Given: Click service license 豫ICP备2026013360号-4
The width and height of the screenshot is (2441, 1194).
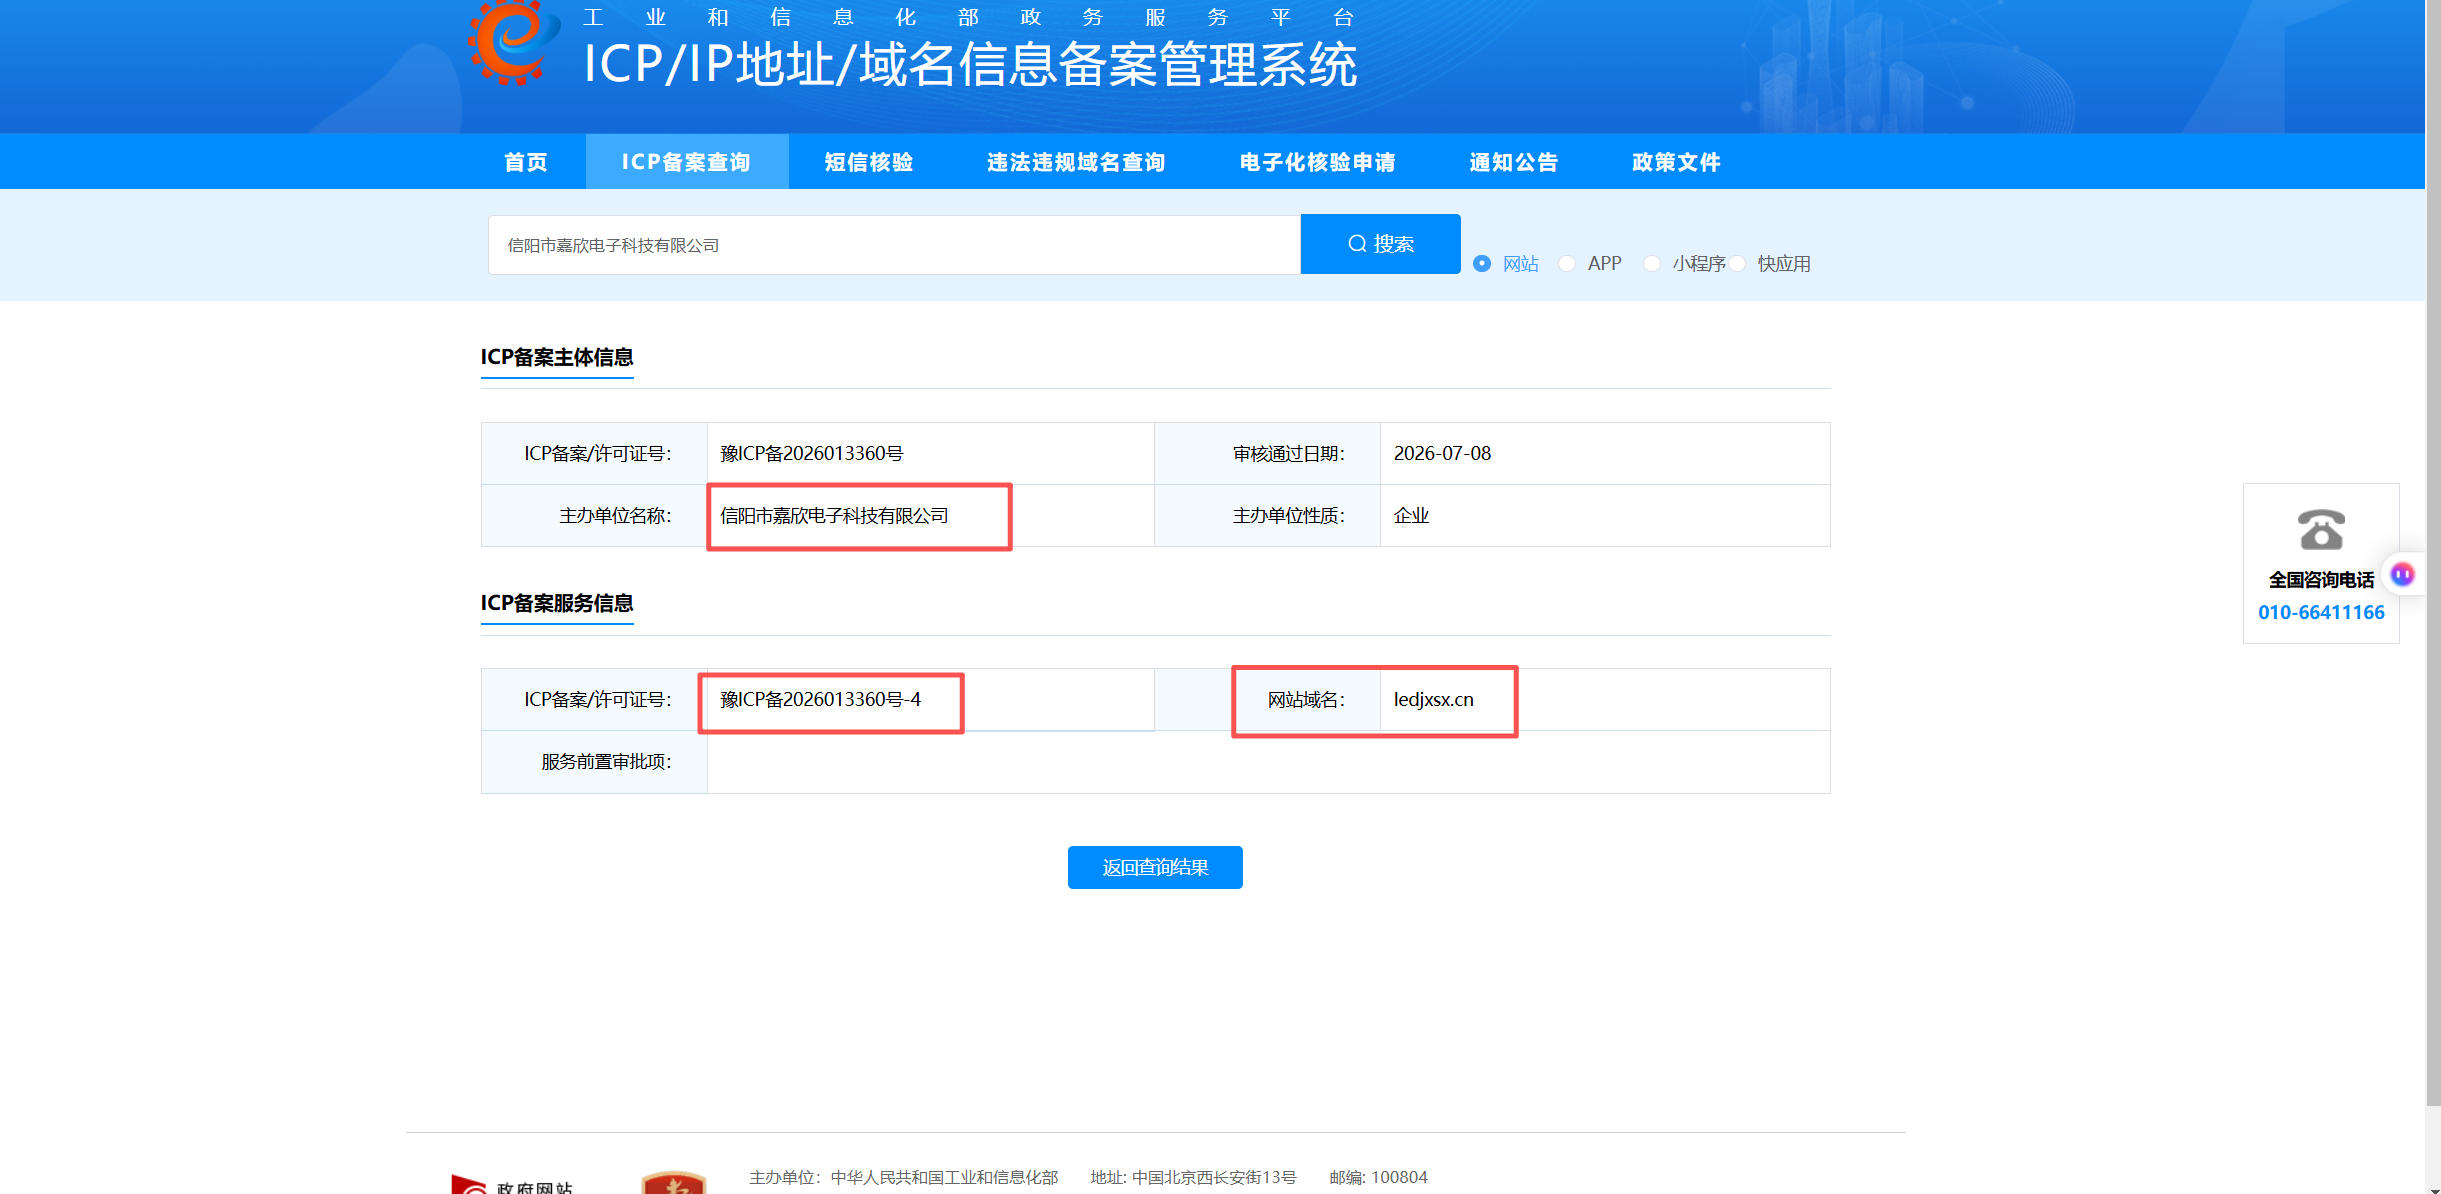Looking at the screenshot, I should click(x=820, y=699).
